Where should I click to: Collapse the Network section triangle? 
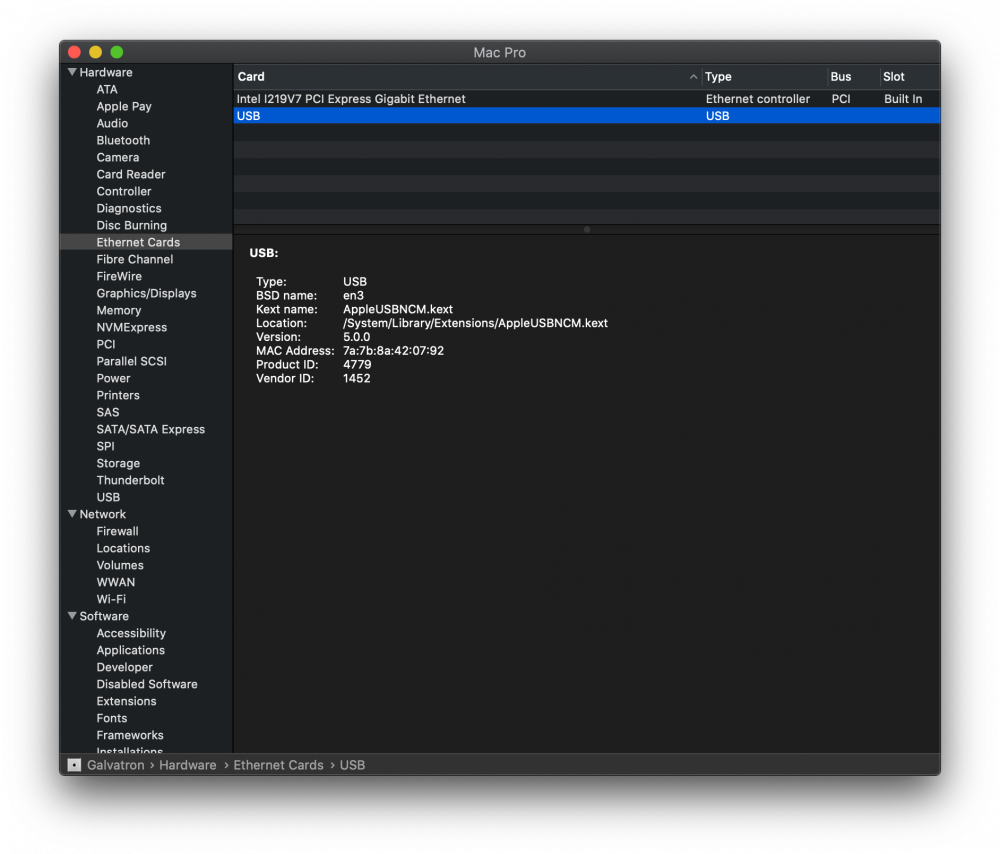72,514
